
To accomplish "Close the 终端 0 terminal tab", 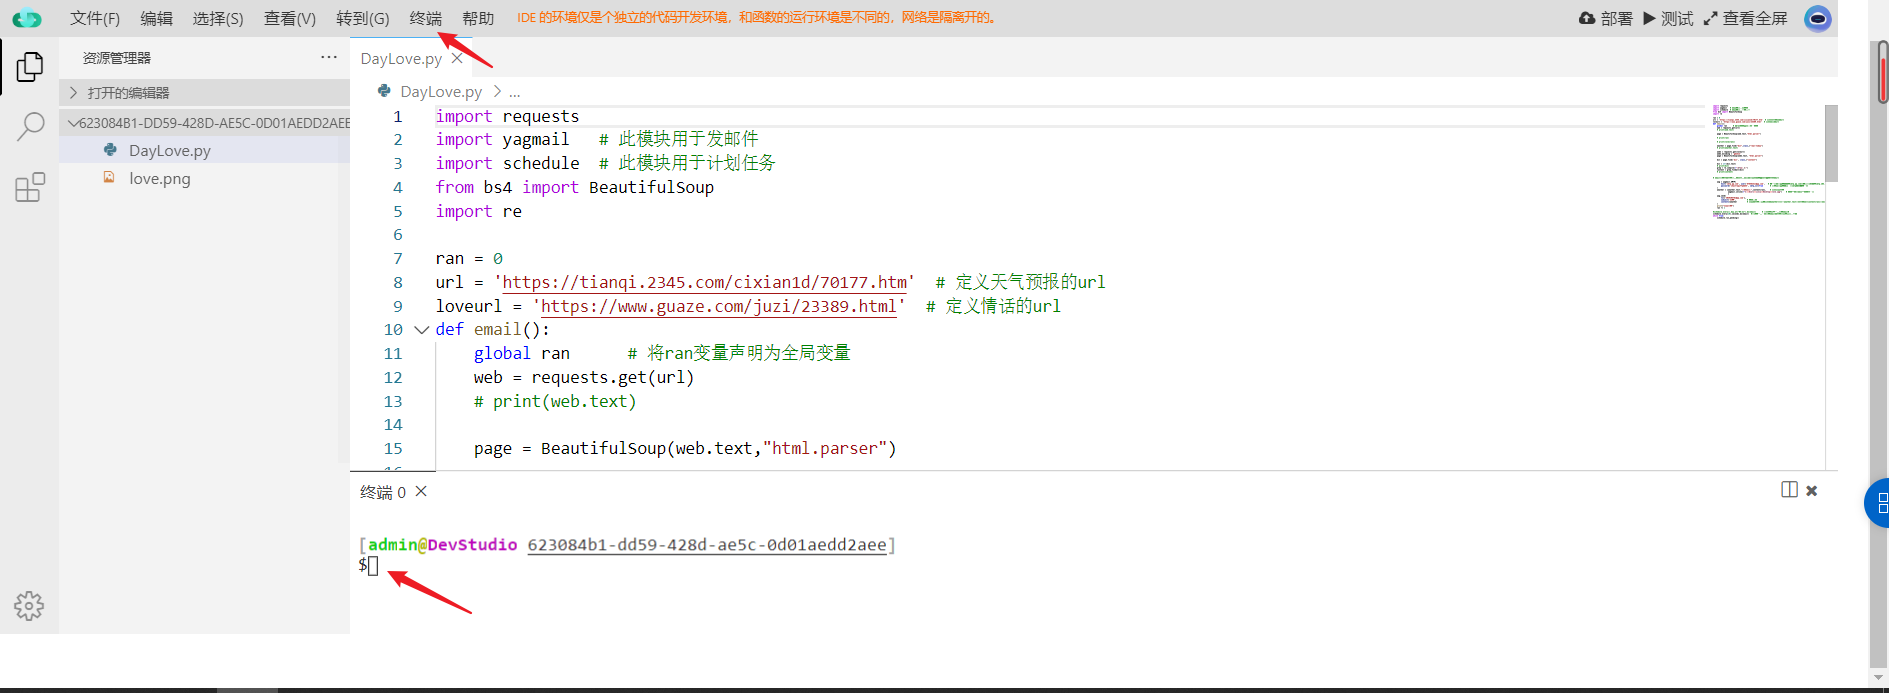I will (421, 491).
